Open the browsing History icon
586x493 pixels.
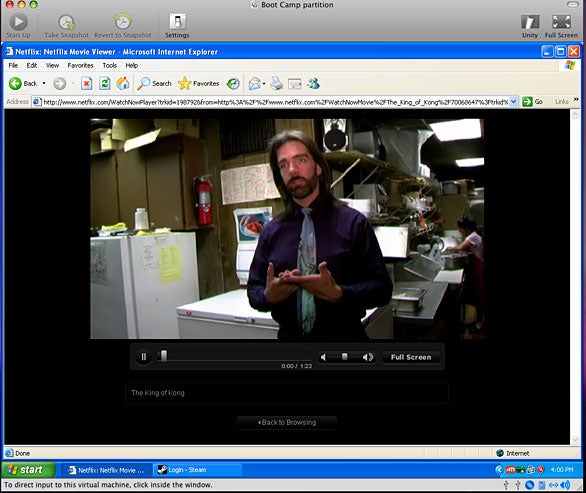click(x=233, y=83)
